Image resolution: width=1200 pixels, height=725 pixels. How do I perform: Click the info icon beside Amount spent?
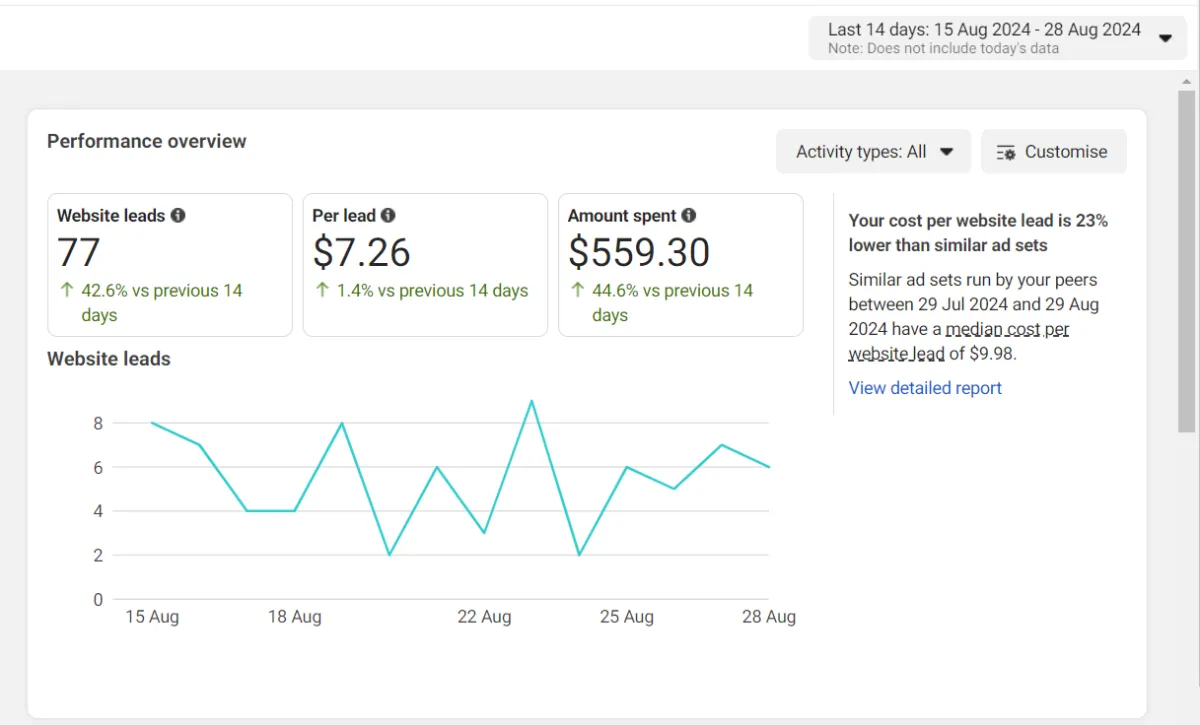pyautogui.click(x=689, y=215)
